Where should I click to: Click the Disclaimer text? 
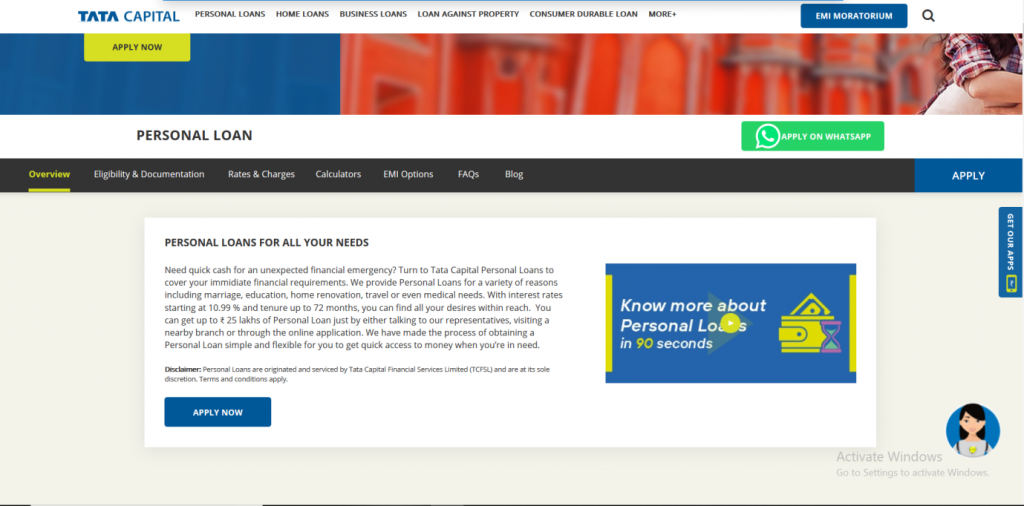click(x=357, y=373)
